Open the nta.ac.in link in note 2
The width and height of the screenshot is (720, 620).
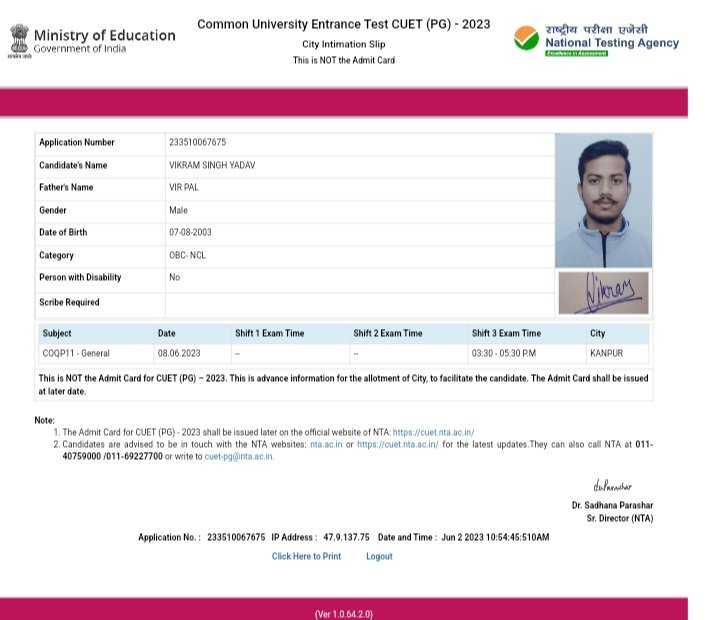(326, 444)
